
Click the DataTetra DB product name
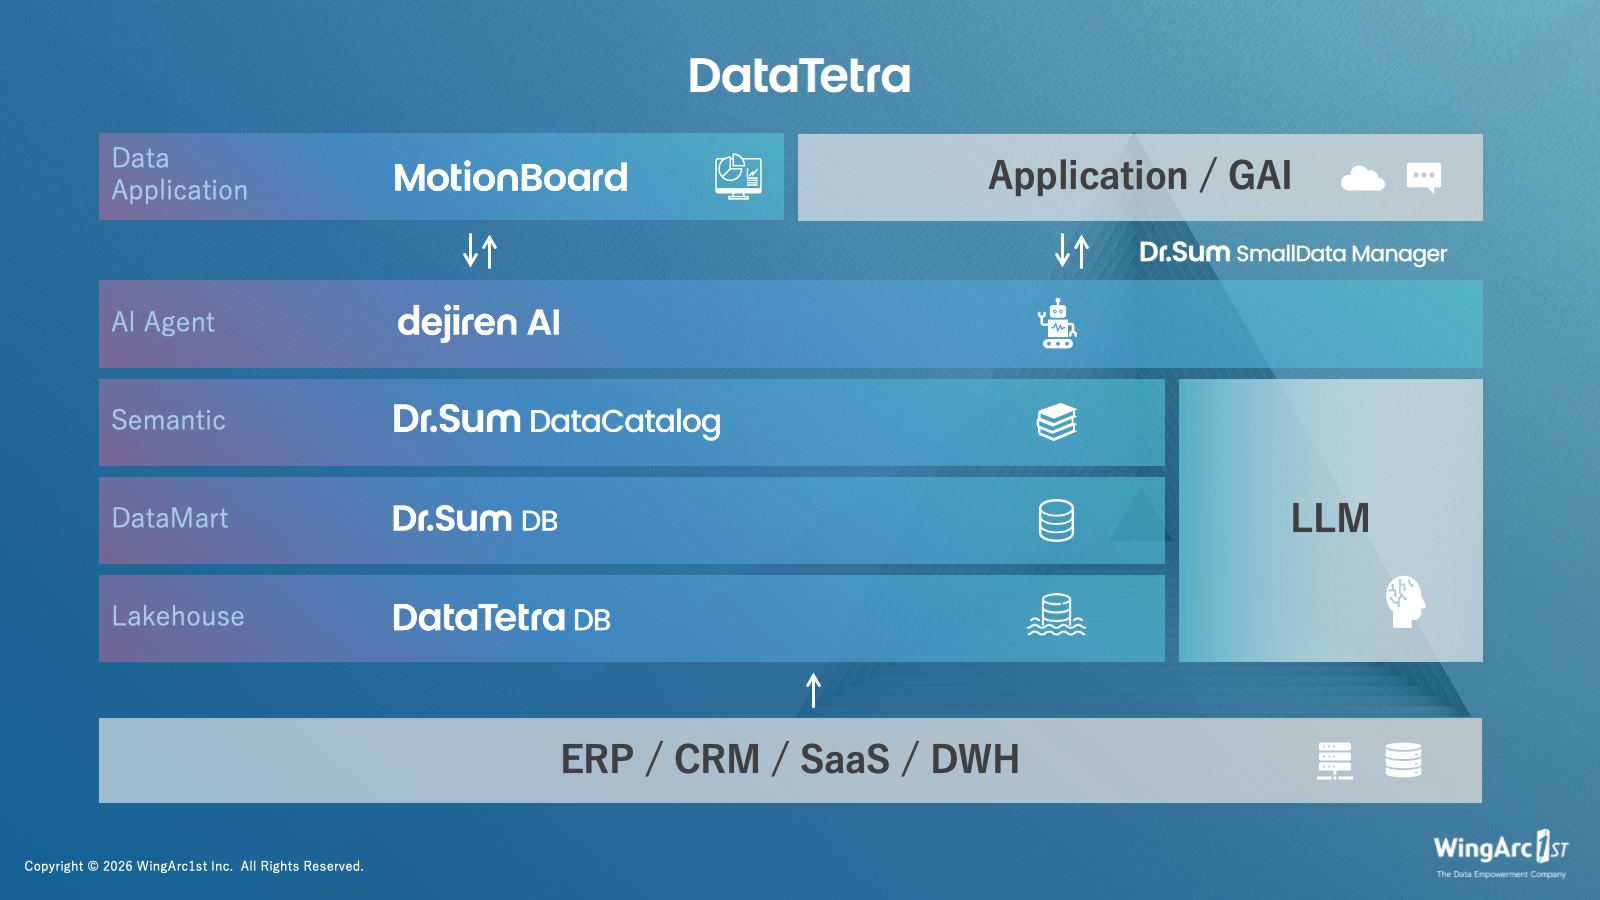click(x=501, y=618)
